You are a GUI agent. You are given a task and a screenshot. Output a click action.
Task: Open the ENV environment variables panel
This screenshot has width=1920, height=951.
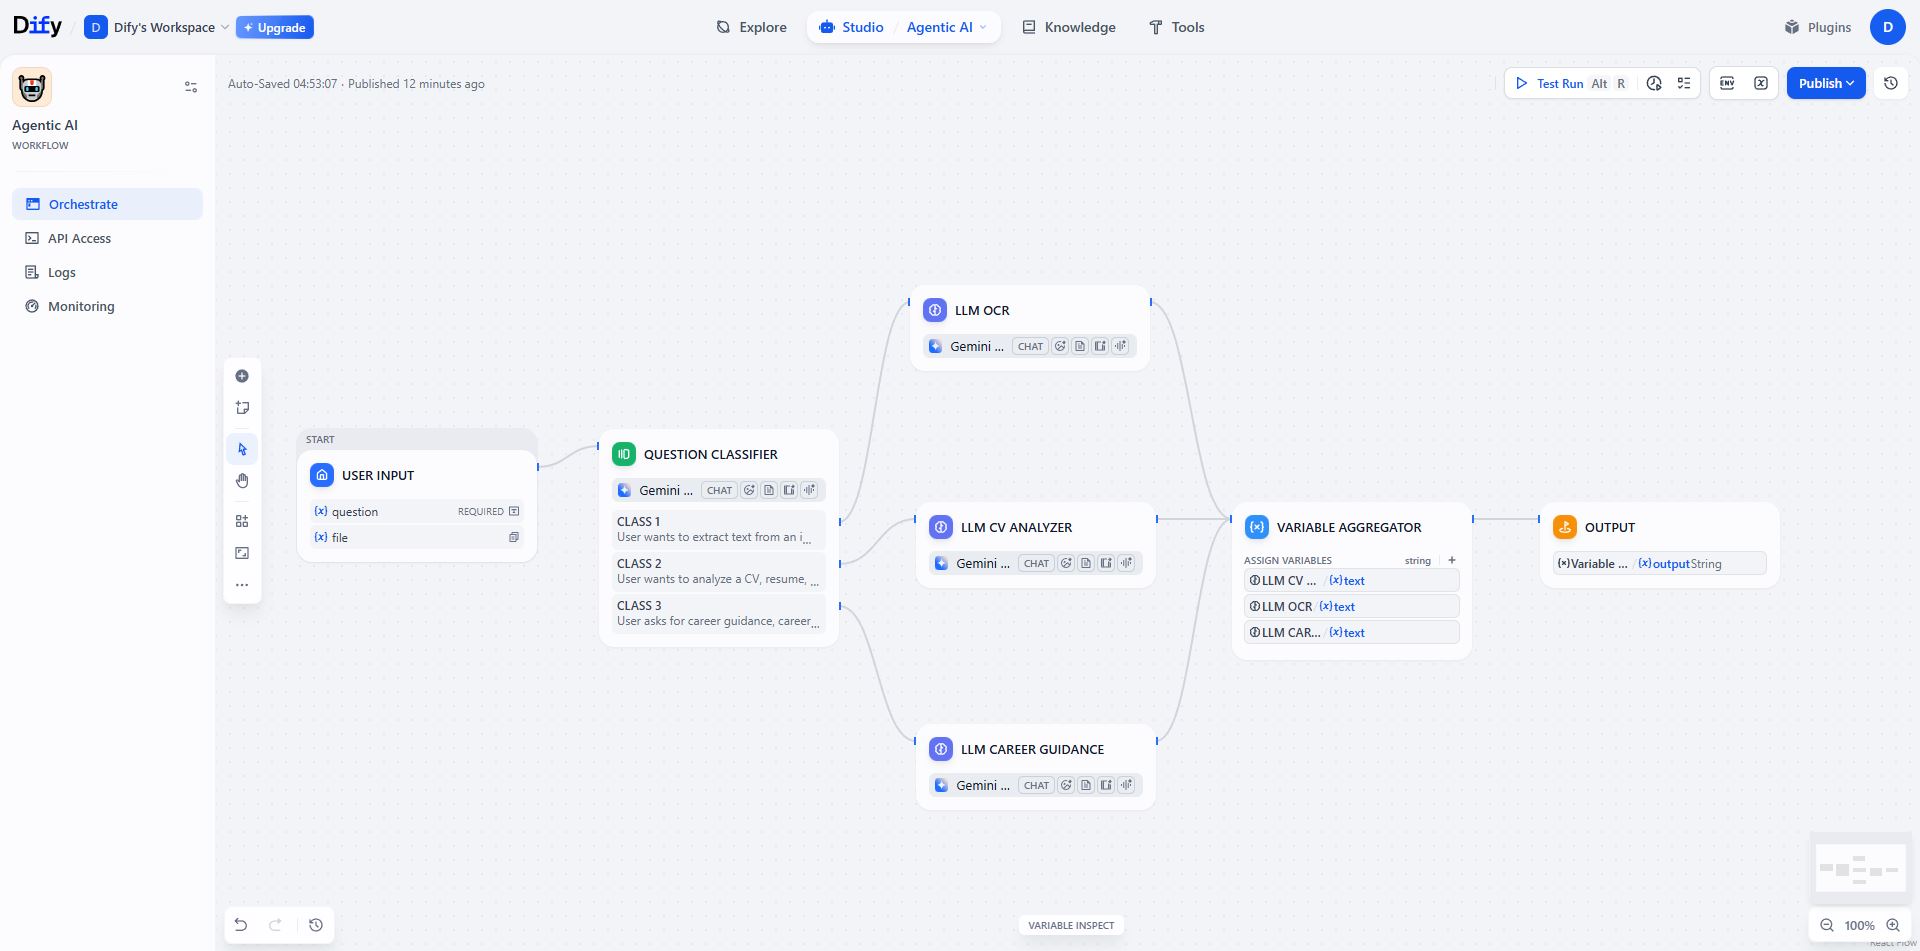(x=1727, y=83)
